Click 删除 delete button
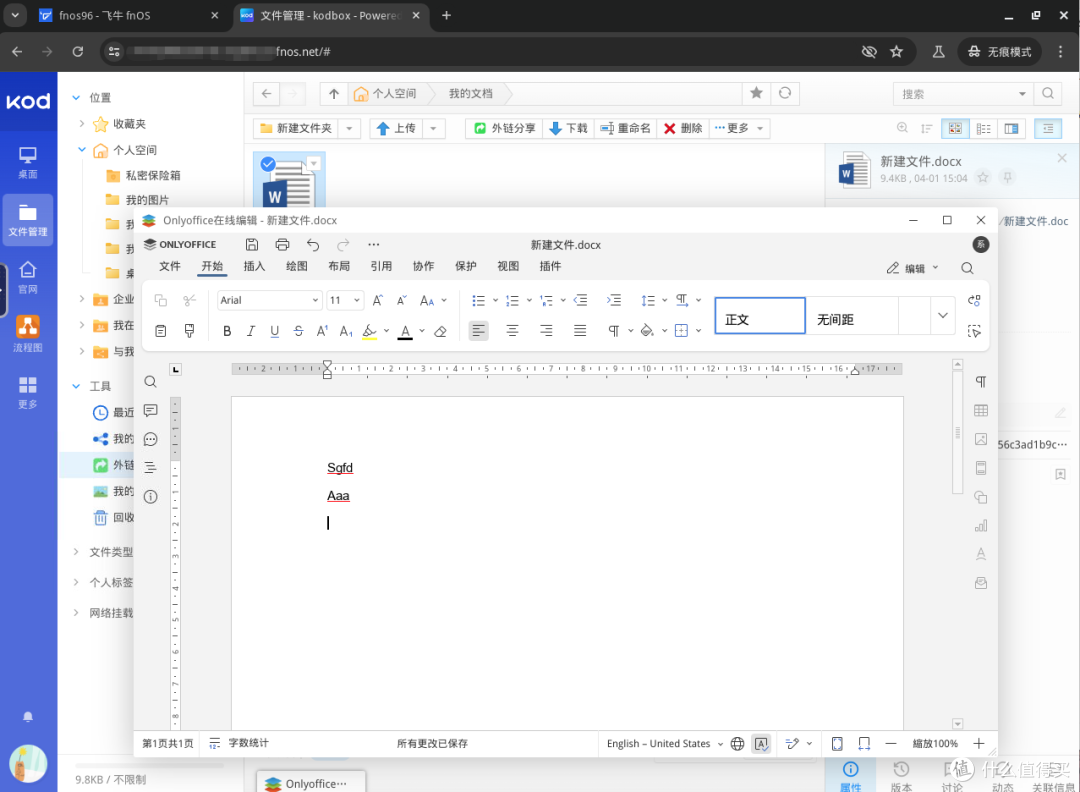1080x792 pixels. pyautogui.click(x=683, y=129)
